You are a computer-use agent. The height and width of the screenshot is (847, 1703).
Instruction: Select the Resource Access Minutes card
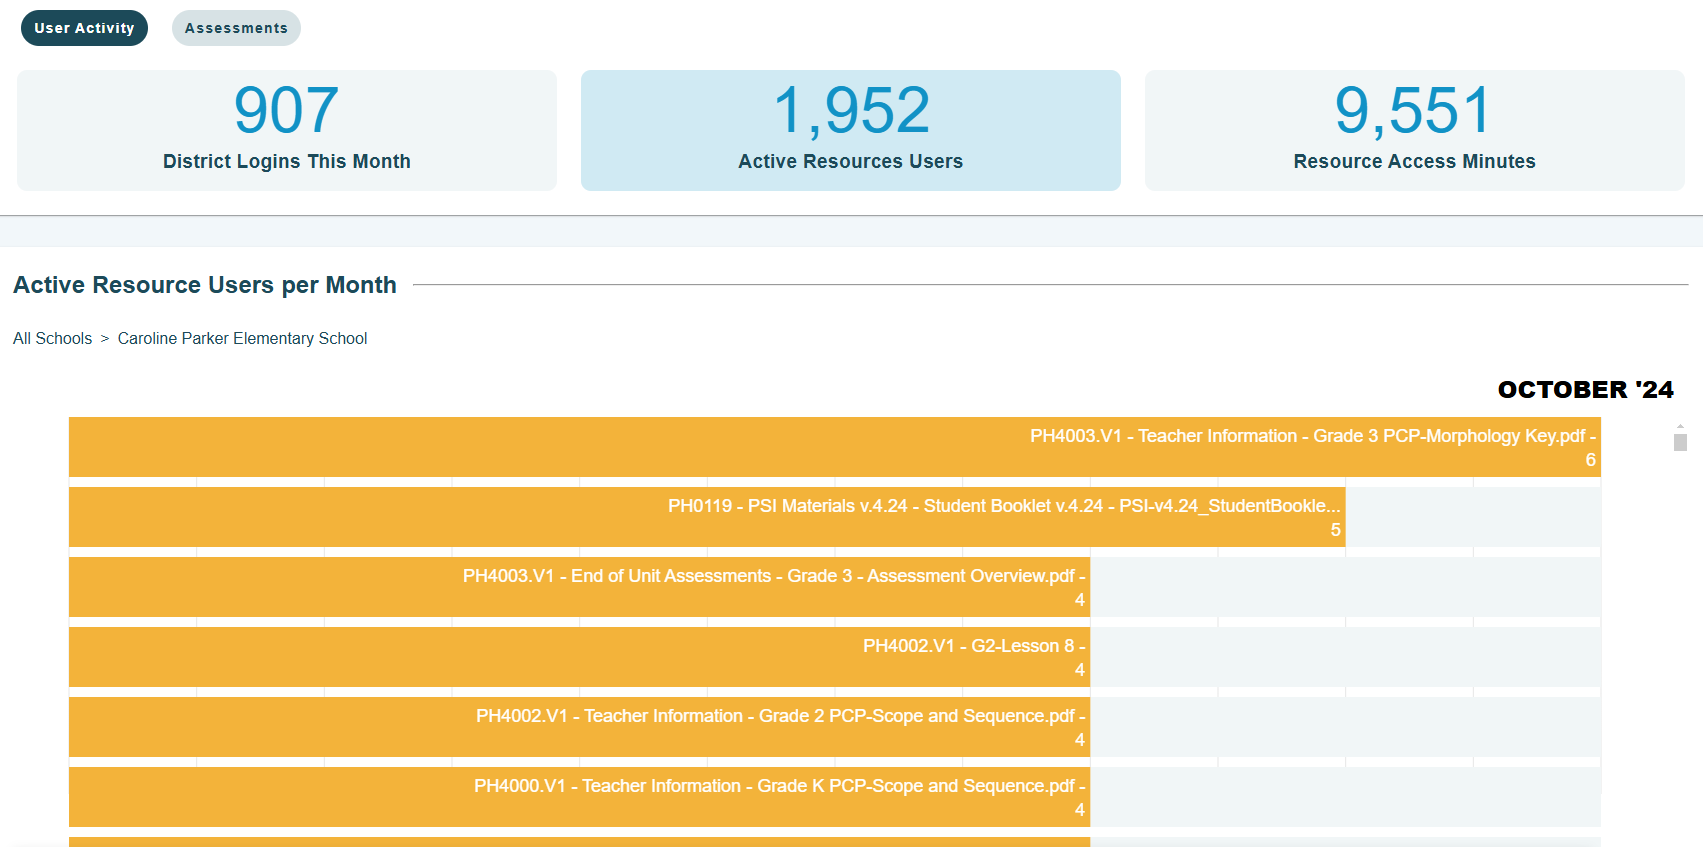pos(1415,130)
